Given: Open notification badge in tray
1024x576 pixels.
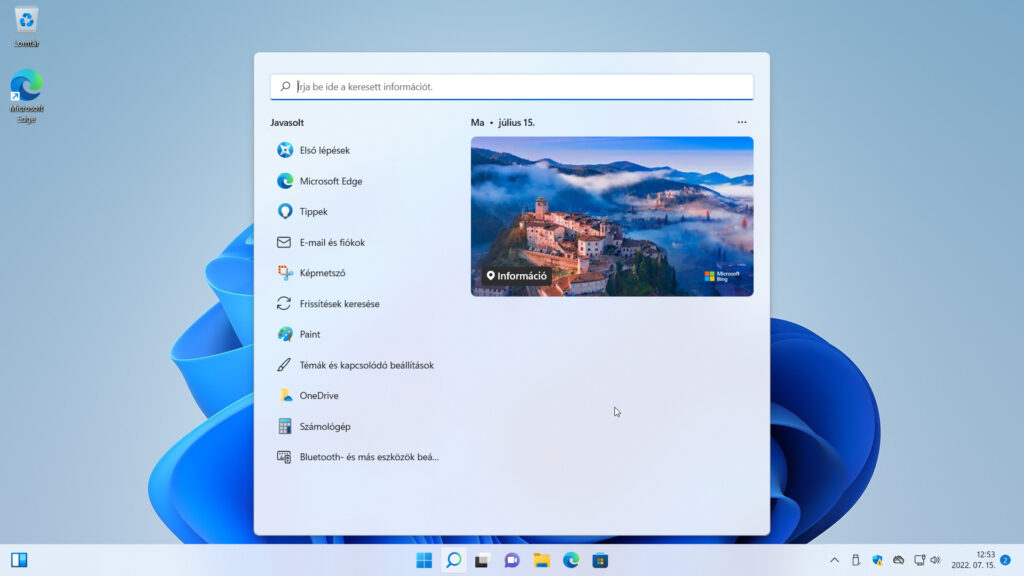Looking at the screenshot, I should (1006, 560).
